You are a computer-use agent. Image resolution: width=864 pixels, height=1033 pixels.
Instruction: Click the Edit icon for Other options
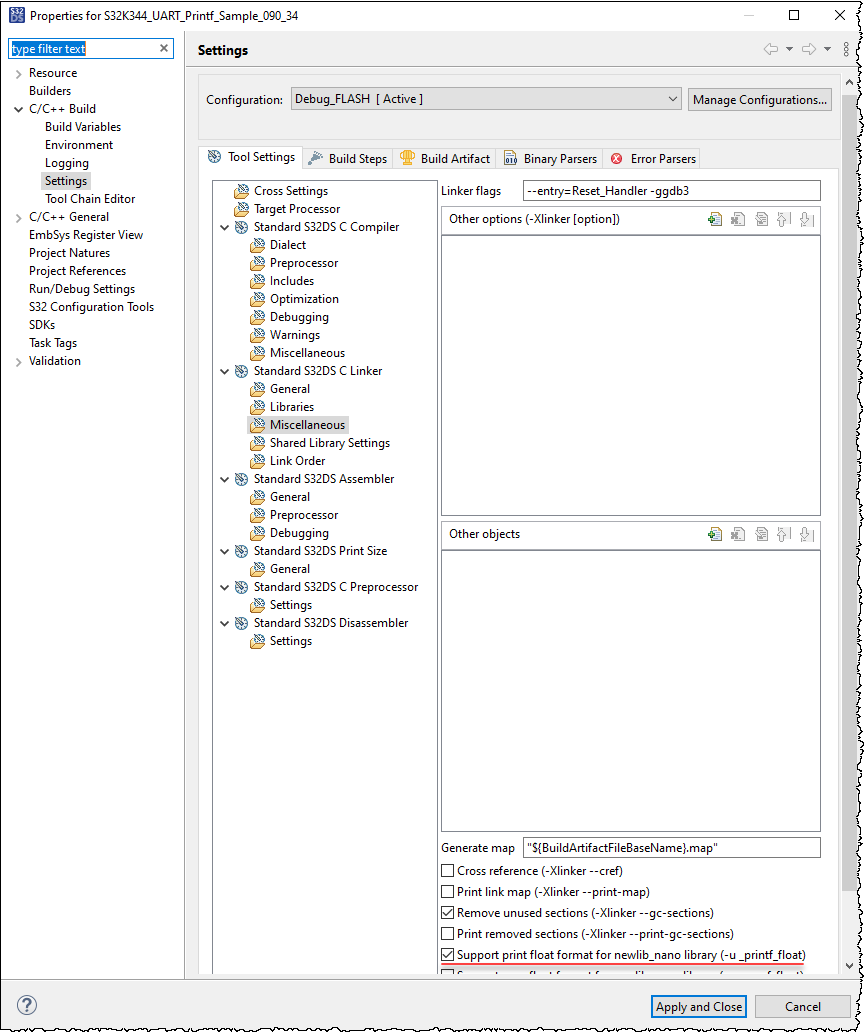click(761, 218)
